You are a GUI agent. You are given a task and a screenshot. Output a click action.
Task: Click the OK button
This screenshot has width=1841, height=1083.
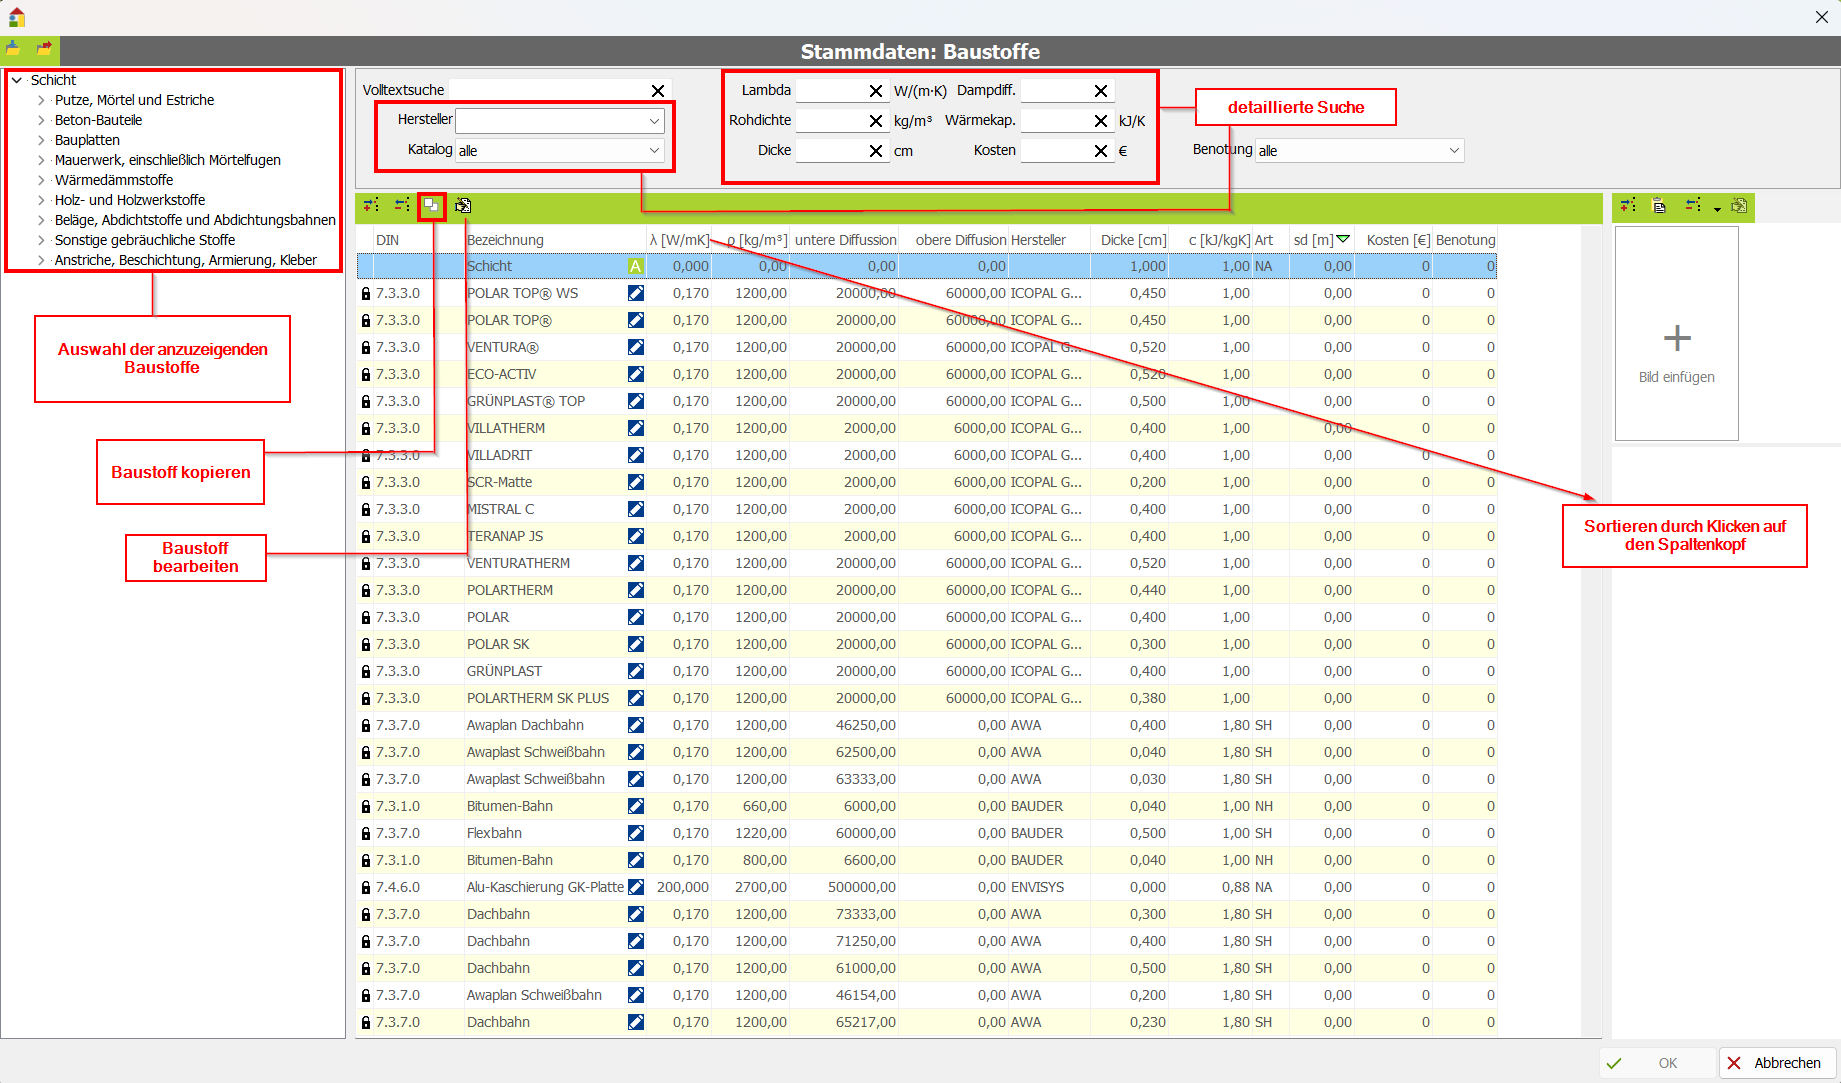[x=1657, y=1063]
